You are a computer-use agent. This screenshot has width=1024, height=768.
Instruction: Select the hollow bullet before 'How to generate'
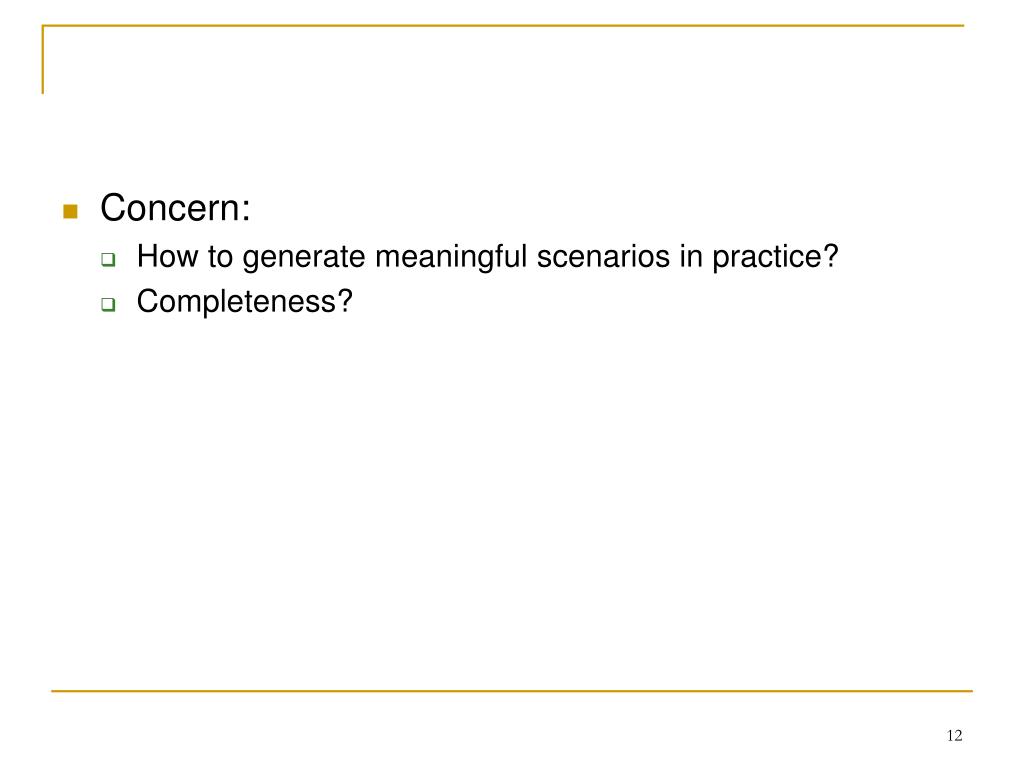(x=108, y=259)
